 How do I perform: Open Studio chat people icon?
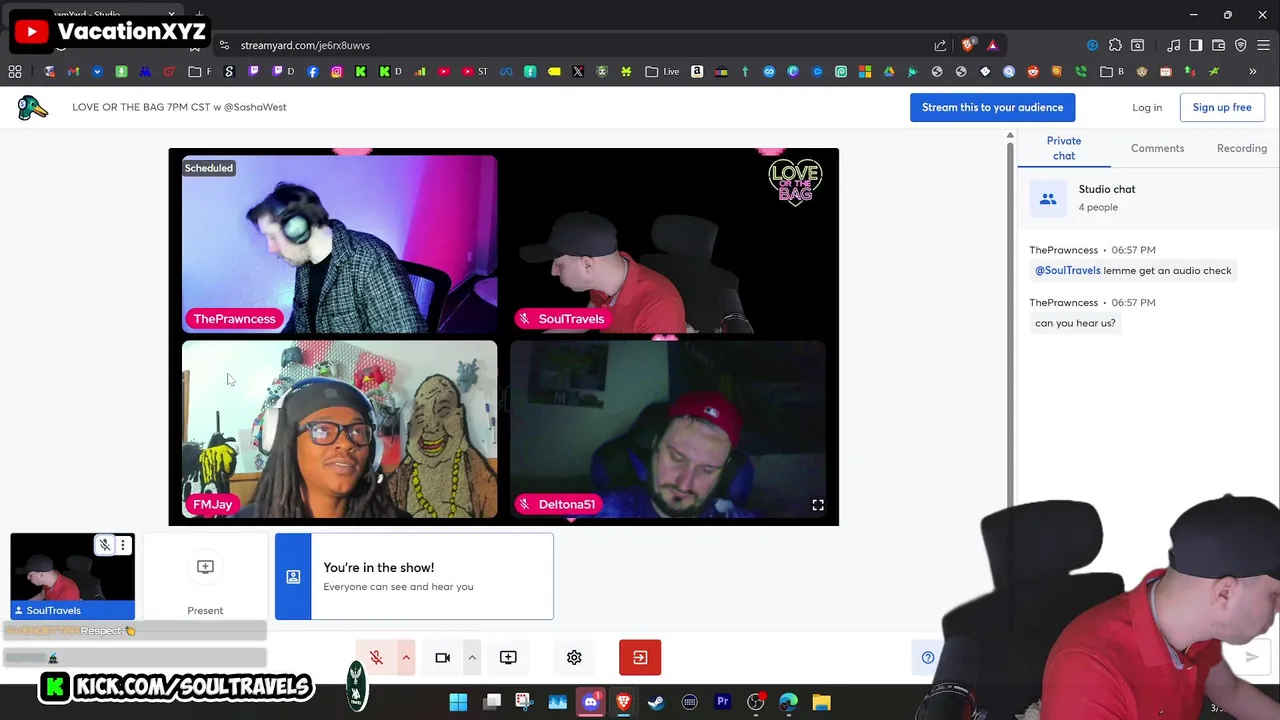[x=1048, y=199]
